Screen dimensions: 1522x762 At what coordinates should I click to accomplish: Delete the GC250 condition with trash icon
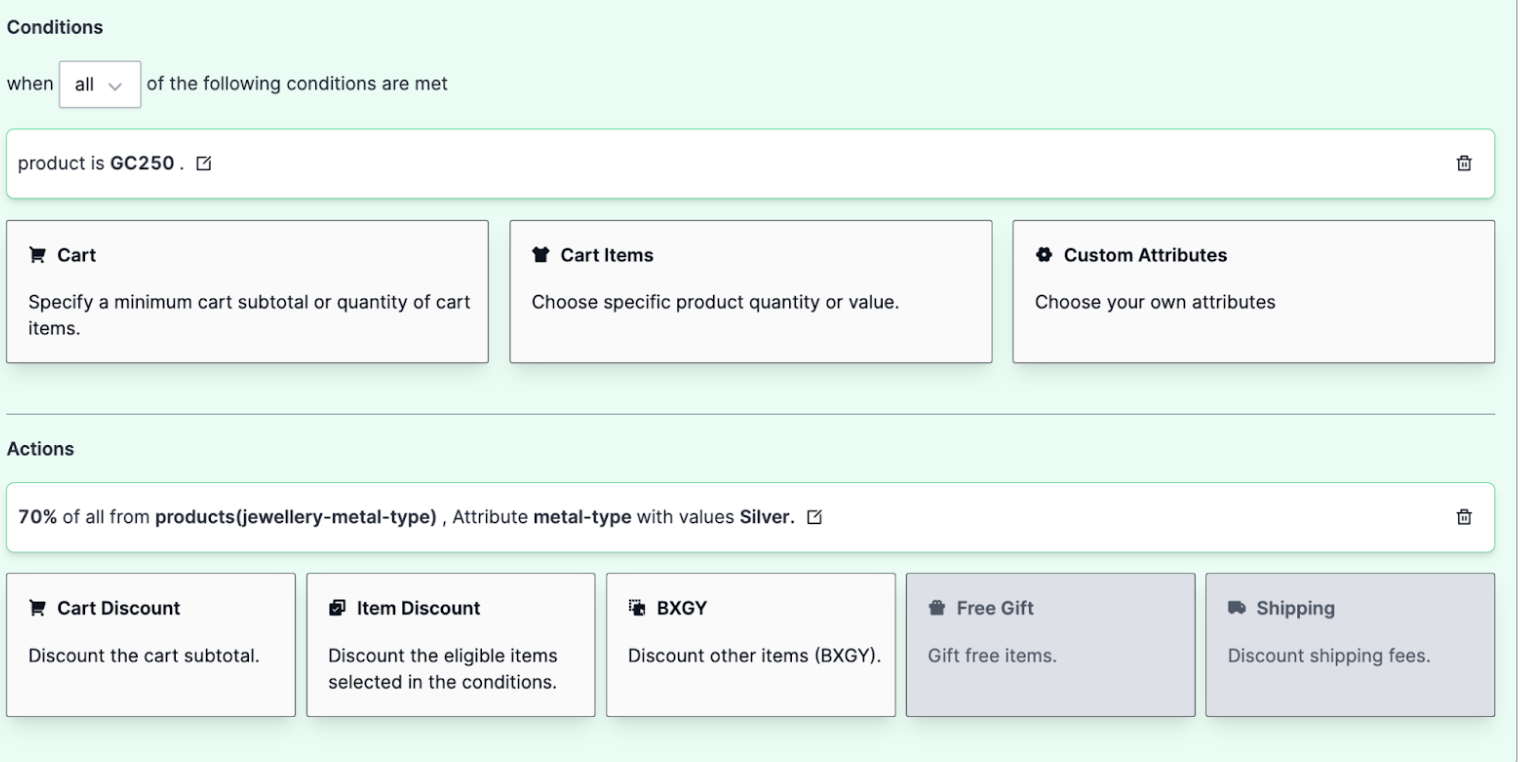coord(1463,162)
